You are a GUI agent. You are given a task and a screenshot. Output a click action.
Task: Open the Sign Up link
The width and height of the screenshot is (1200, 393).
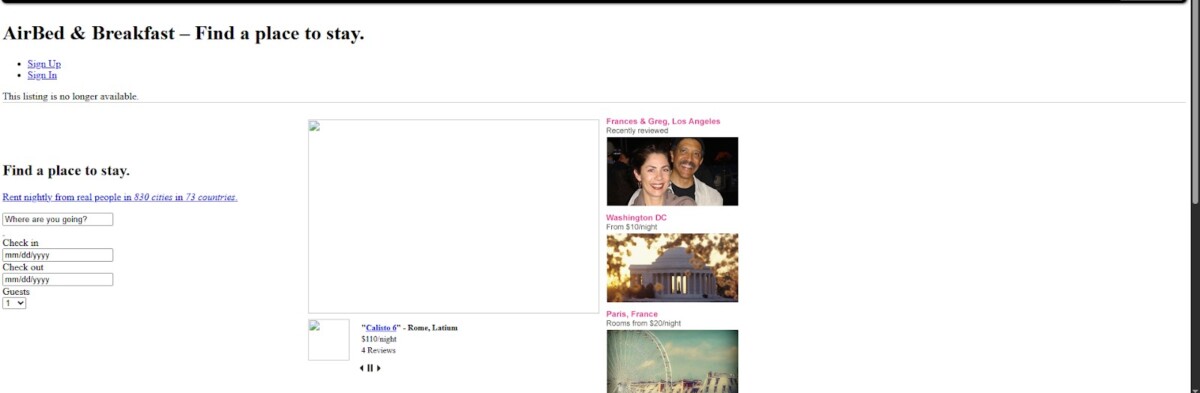[x=44, y=64]
